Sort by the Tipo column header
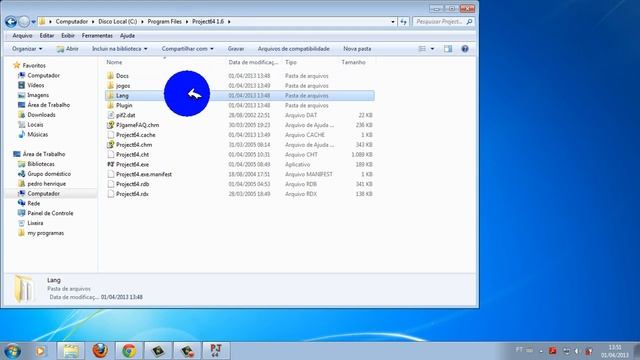 click(291, 62)
